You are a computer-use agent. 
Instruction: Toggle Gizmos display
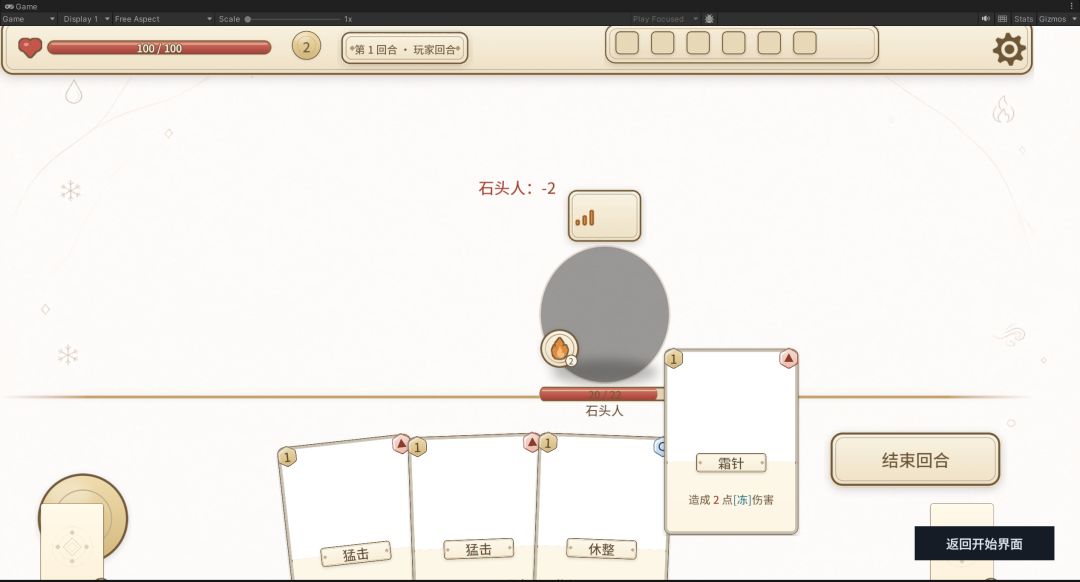point(1052,19)
